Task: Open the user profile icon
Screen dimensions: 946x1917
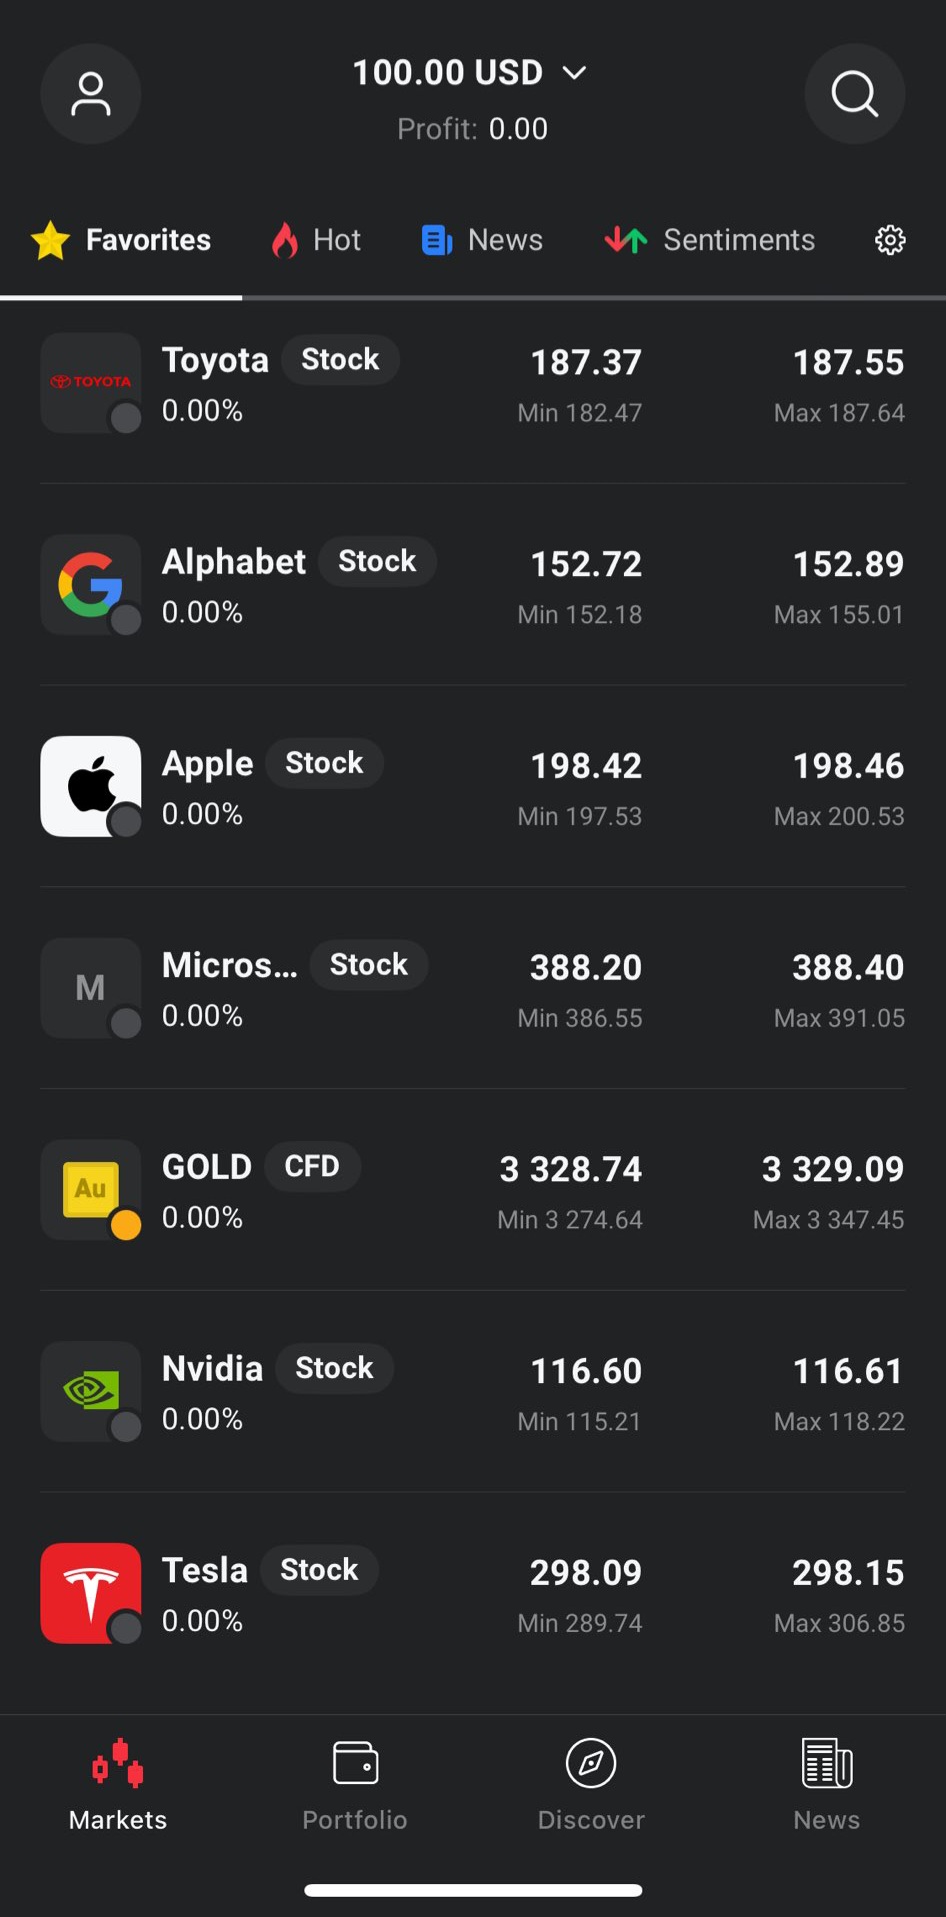Action: [90, 94]
